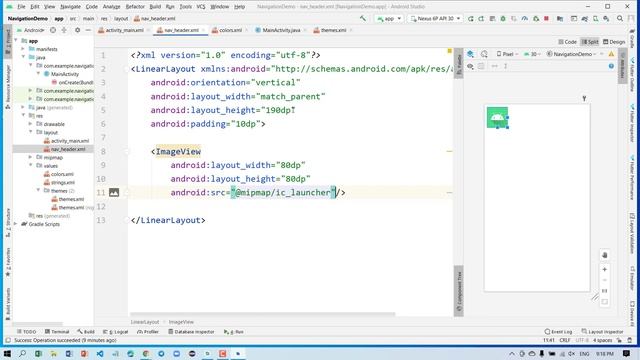This screenshot has width=640, height=360.
Task: Open Windows taskbar search icon
Action: 22,353
